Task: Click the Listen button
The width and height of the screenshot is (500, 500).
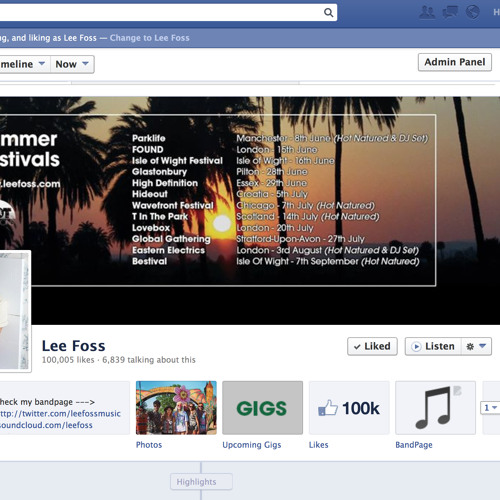Action: 433,346
